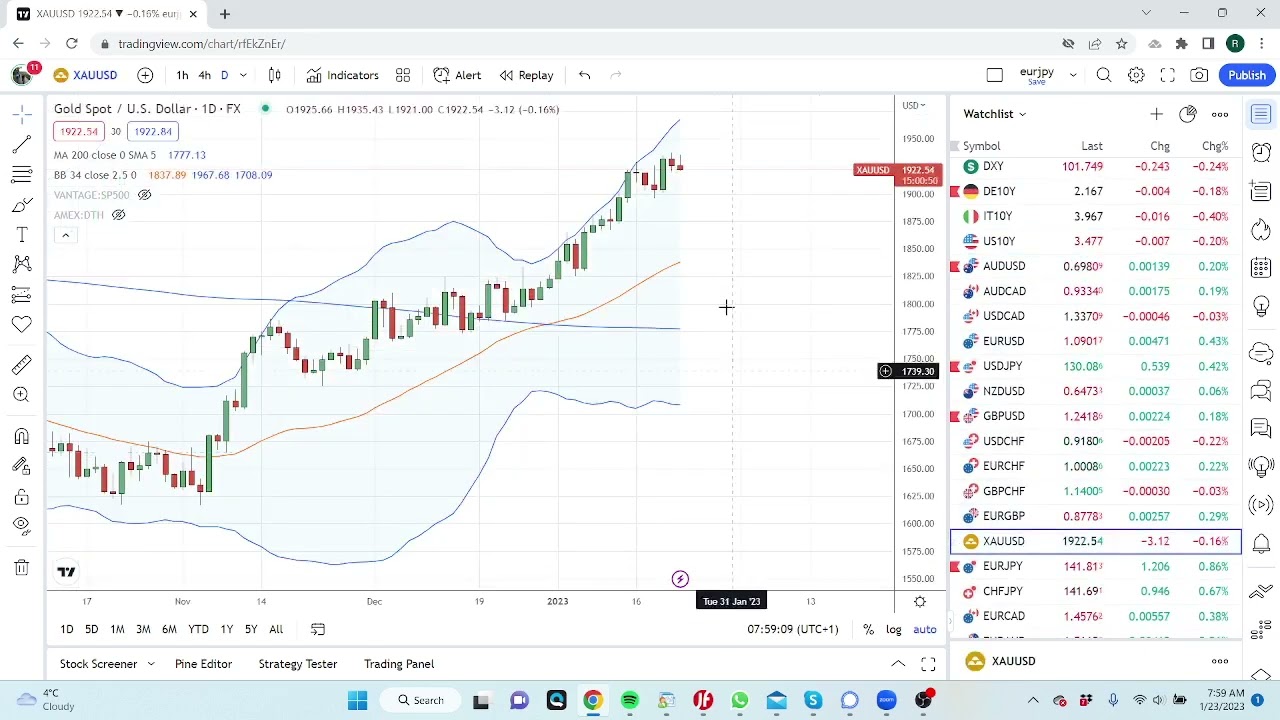This screenshot has width=1280, height=720.
Task: Toggle the log price scale
Action: [x=893, y=629]
